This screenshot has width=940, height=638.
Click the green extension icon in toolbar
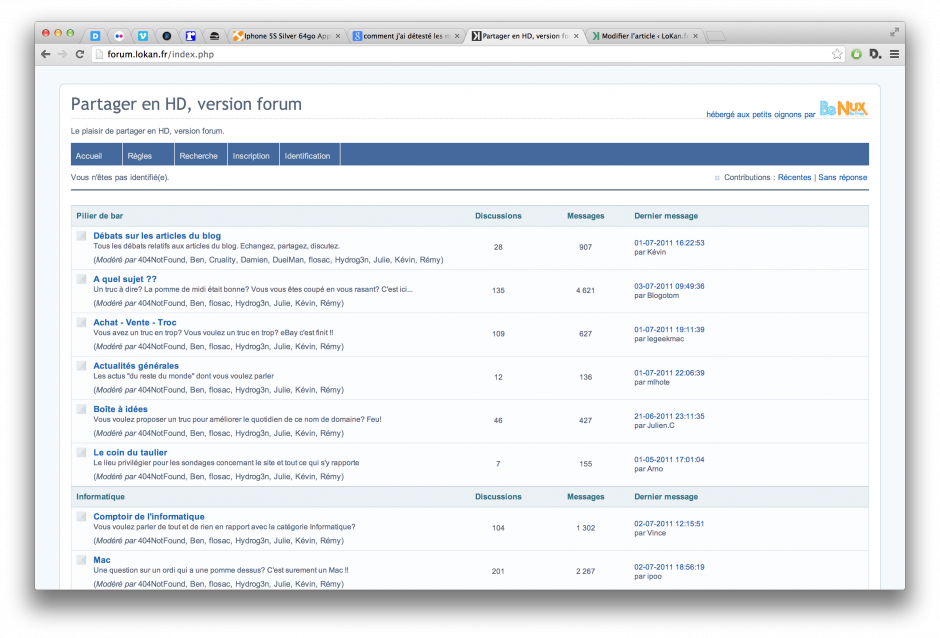(857, 54)
